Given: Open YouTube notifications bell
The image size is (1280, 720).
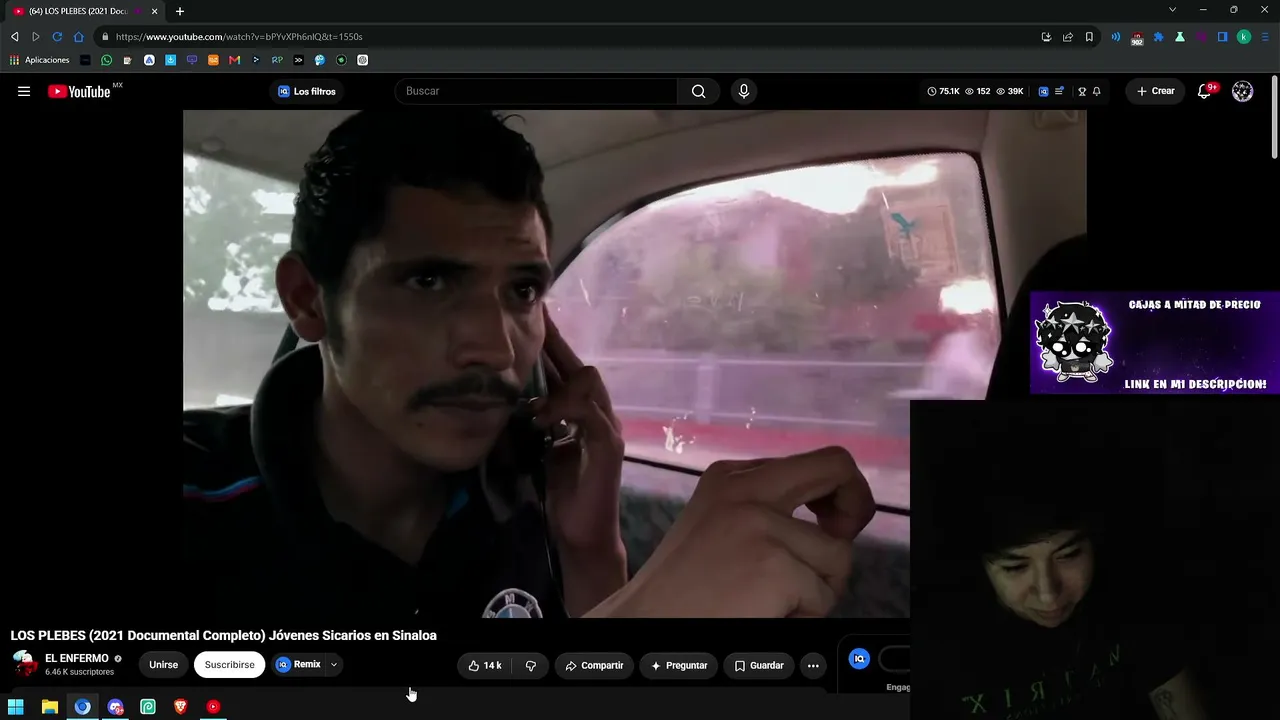Looking at the screenshot, I should [1204, 91].
